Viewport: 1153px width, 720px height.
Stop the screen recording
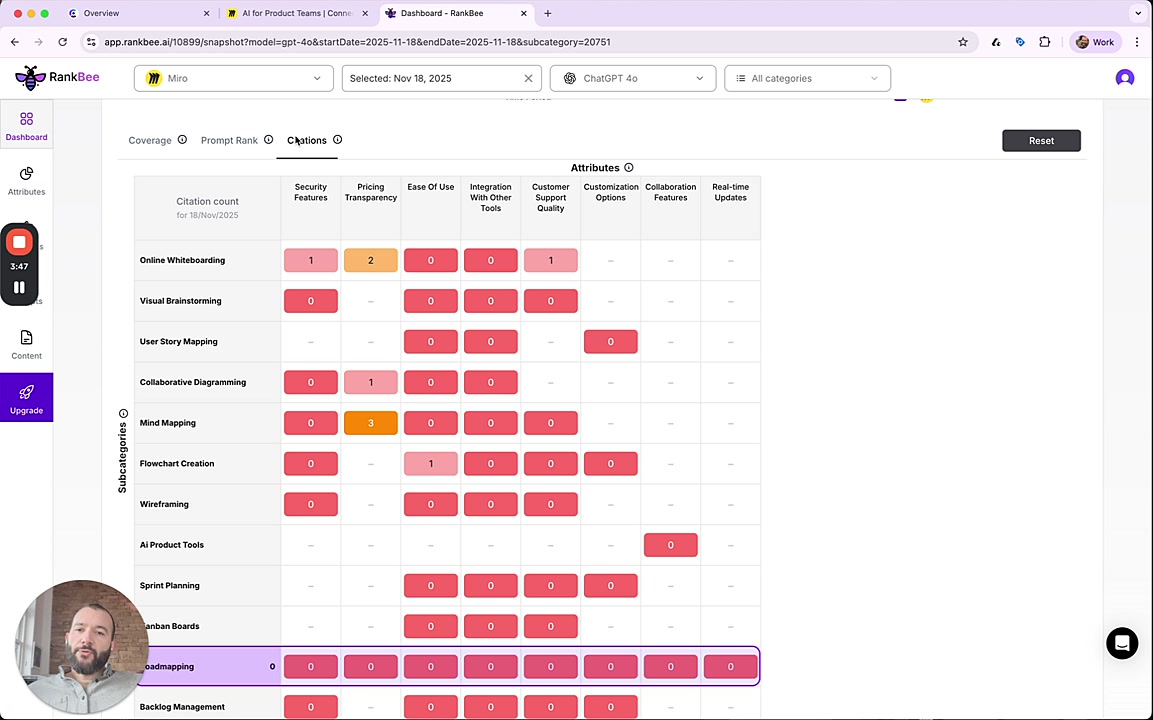click(x=19, y=243)
